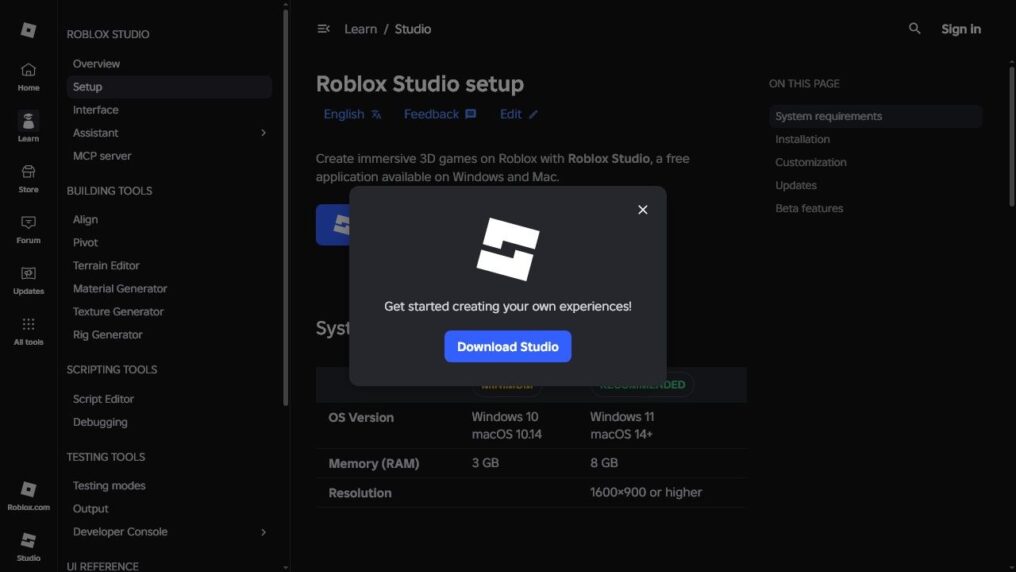
Task: Click the main page scrollbar on the right edge
Action: point(1011,136)
